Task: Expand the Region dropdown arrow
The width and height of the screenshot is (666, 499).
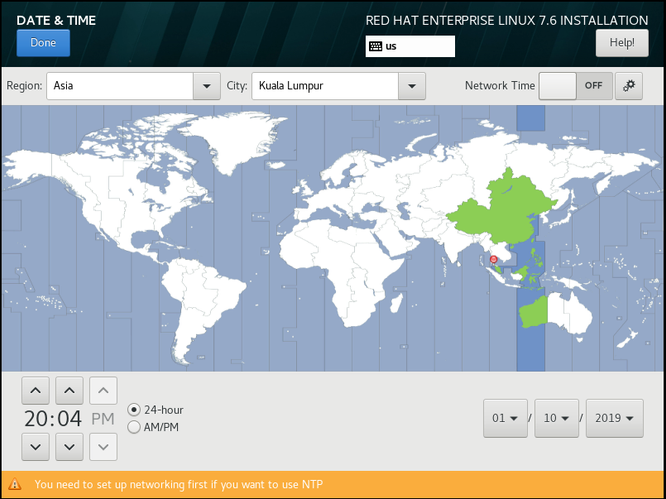Action: [x=207, y=86]
